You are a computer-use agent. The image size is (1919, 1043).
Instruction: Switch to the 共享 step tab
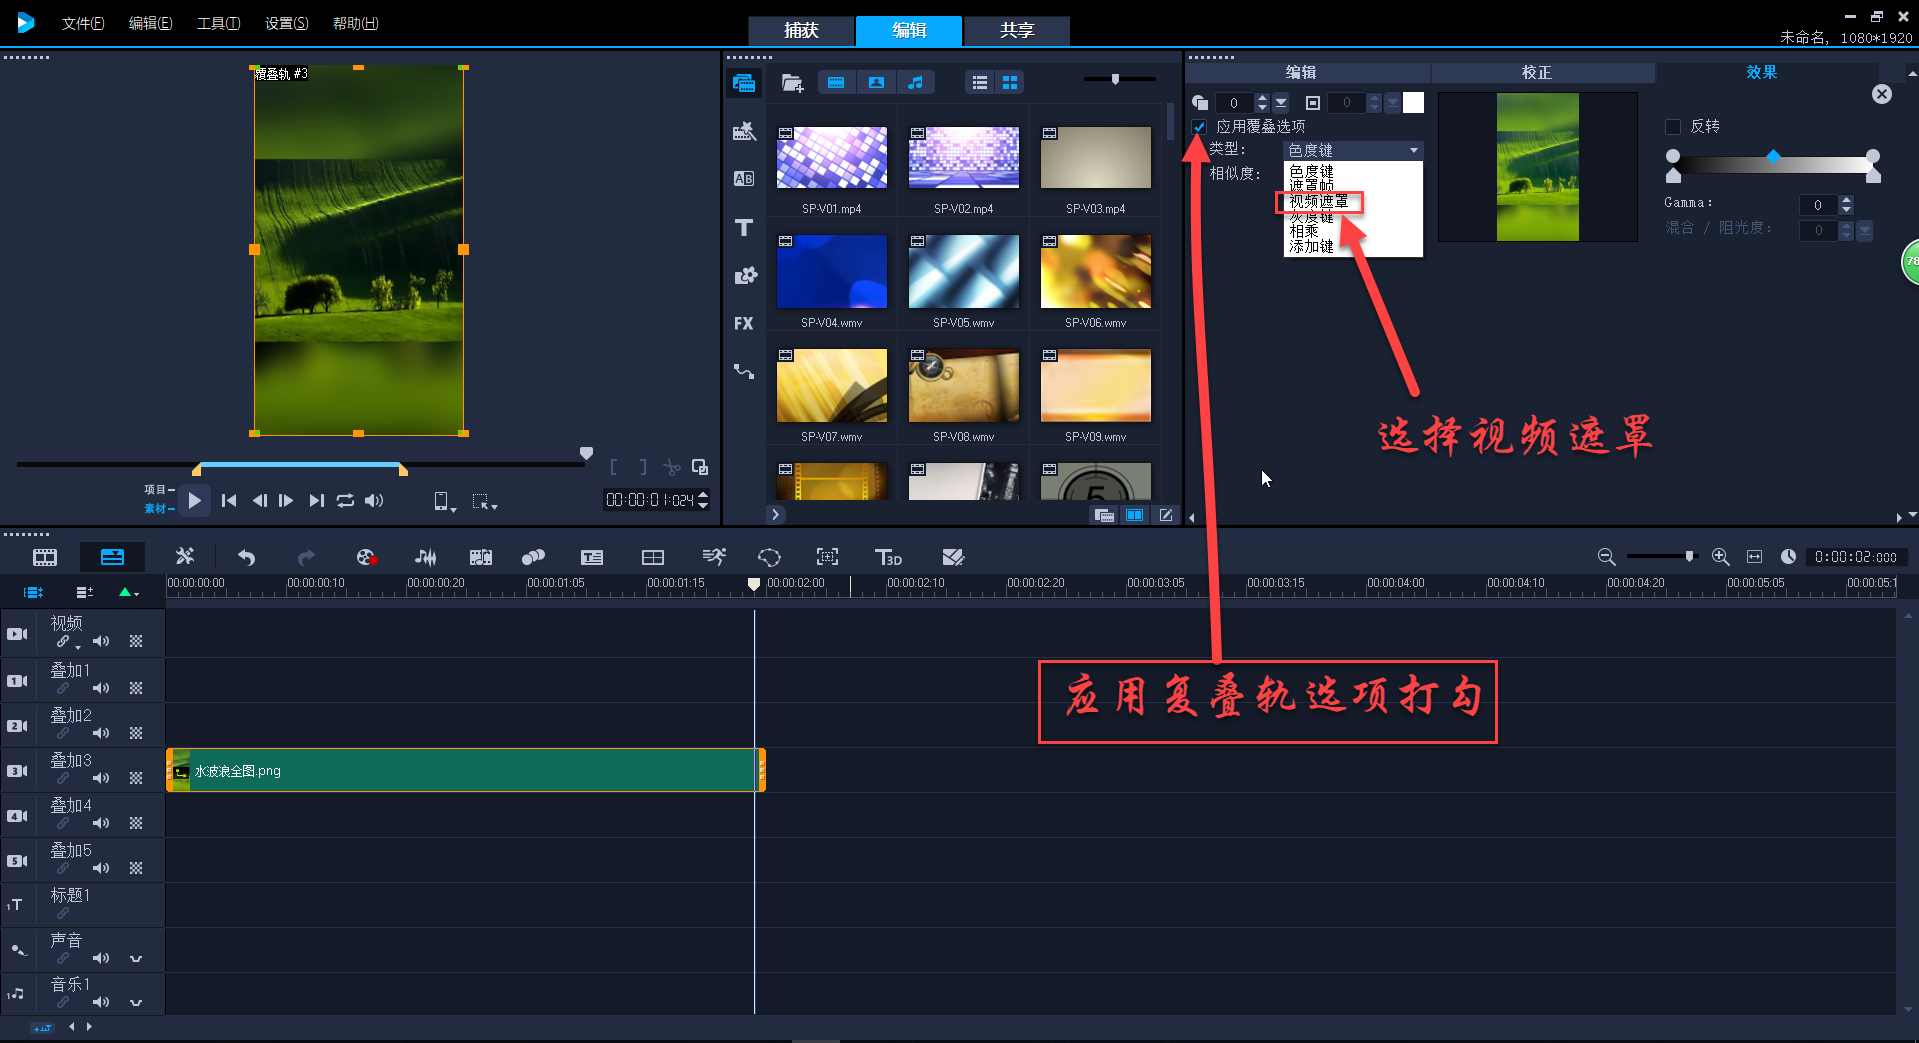pyautogui.click(x=1017, y=31)
